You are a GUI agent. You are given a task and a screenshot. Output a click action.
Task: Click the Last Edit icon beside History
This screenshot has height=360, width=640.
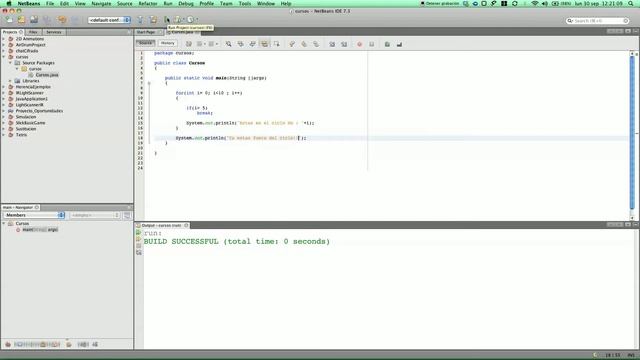click(189, 44)
